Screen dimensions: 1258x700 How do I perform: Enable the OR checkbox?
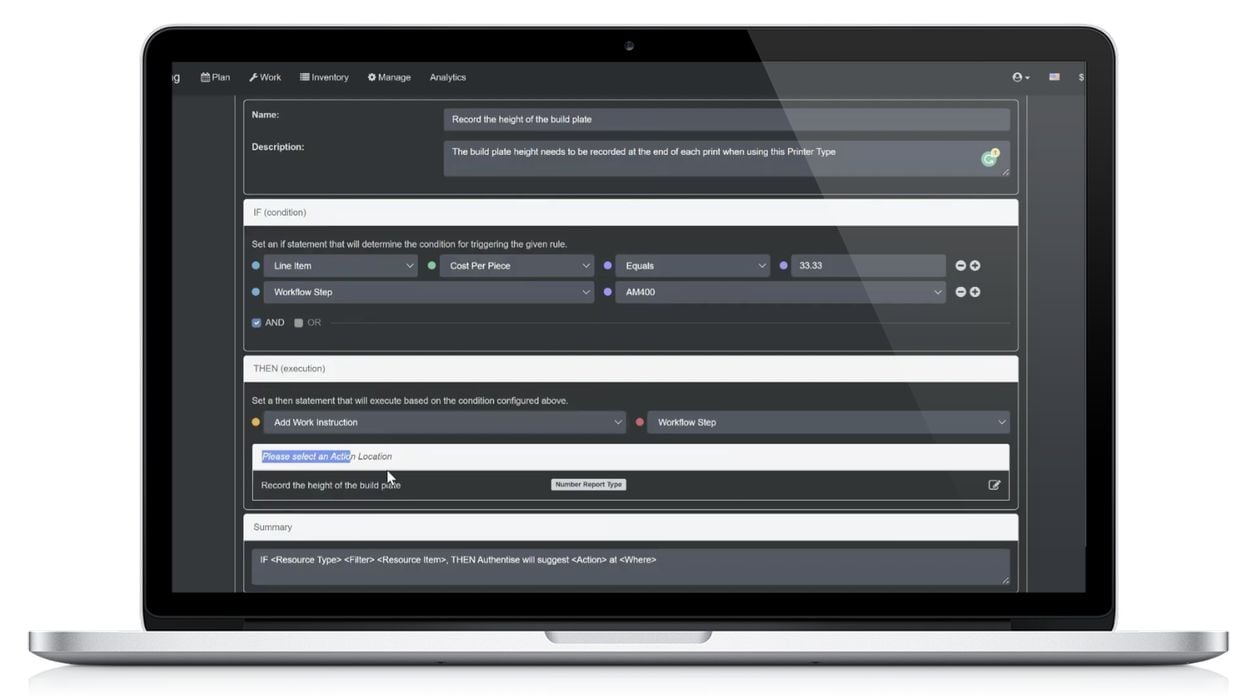(x=299, y=323)
